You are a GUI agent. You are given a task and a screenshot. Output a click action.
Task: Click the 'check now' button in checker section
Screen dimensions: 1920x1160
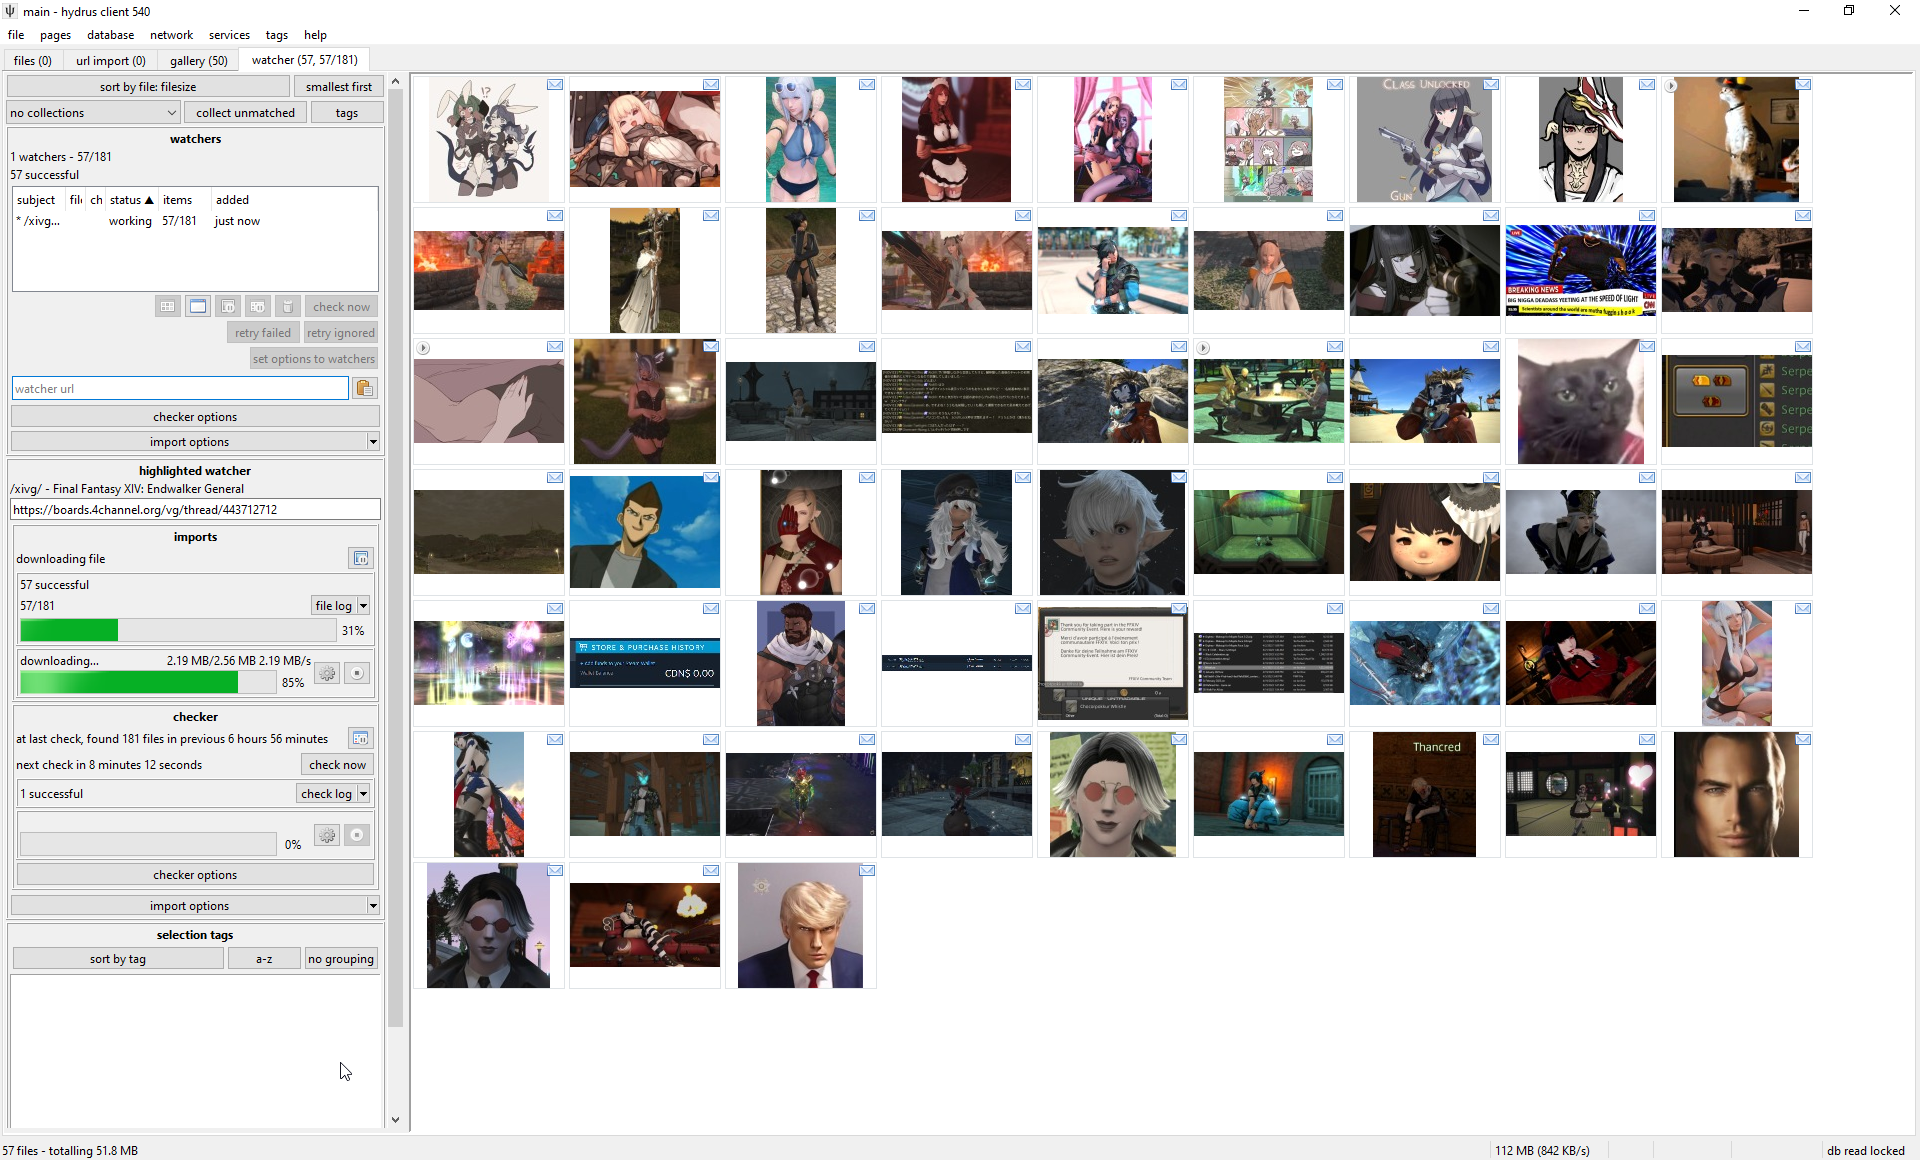(x=337, y=765)
